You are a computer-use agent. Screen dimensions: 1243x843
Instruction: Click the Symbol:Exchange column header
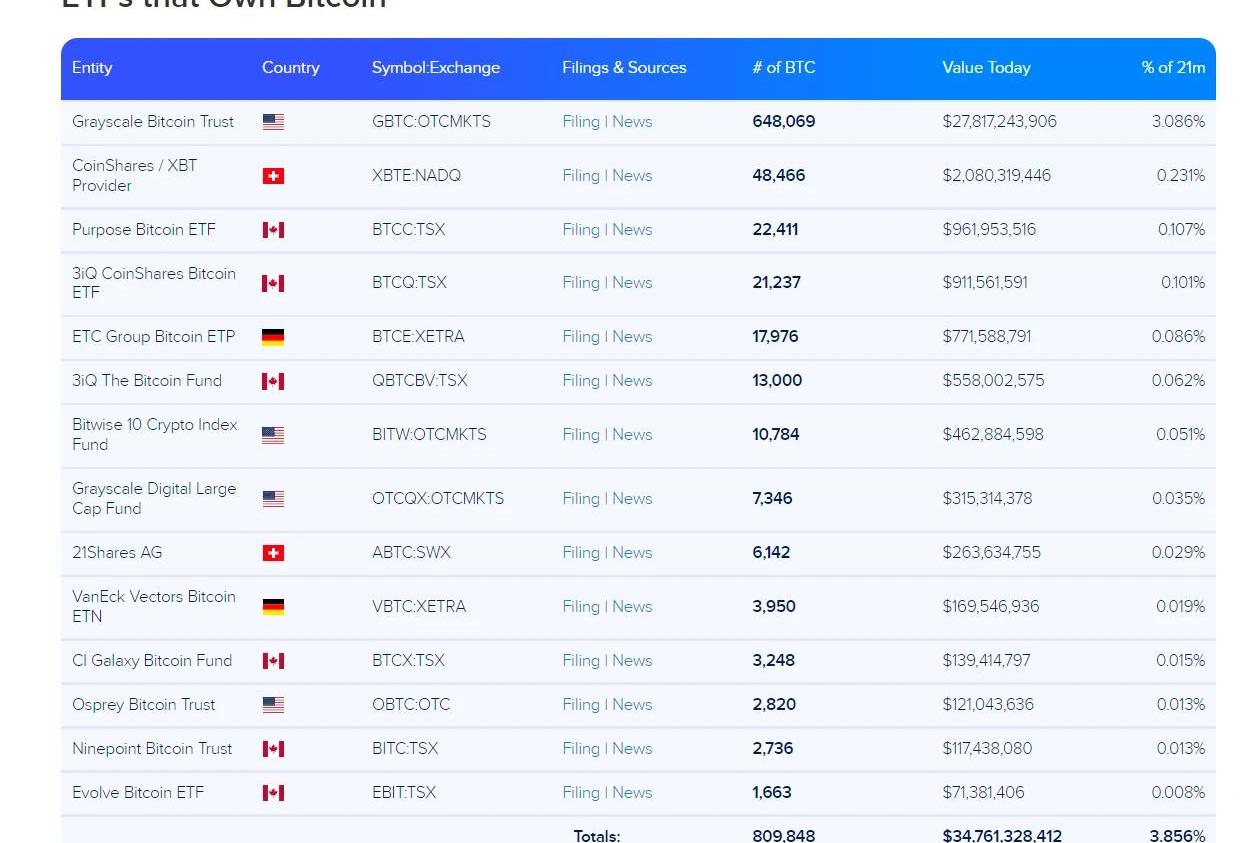click(435, 68)
